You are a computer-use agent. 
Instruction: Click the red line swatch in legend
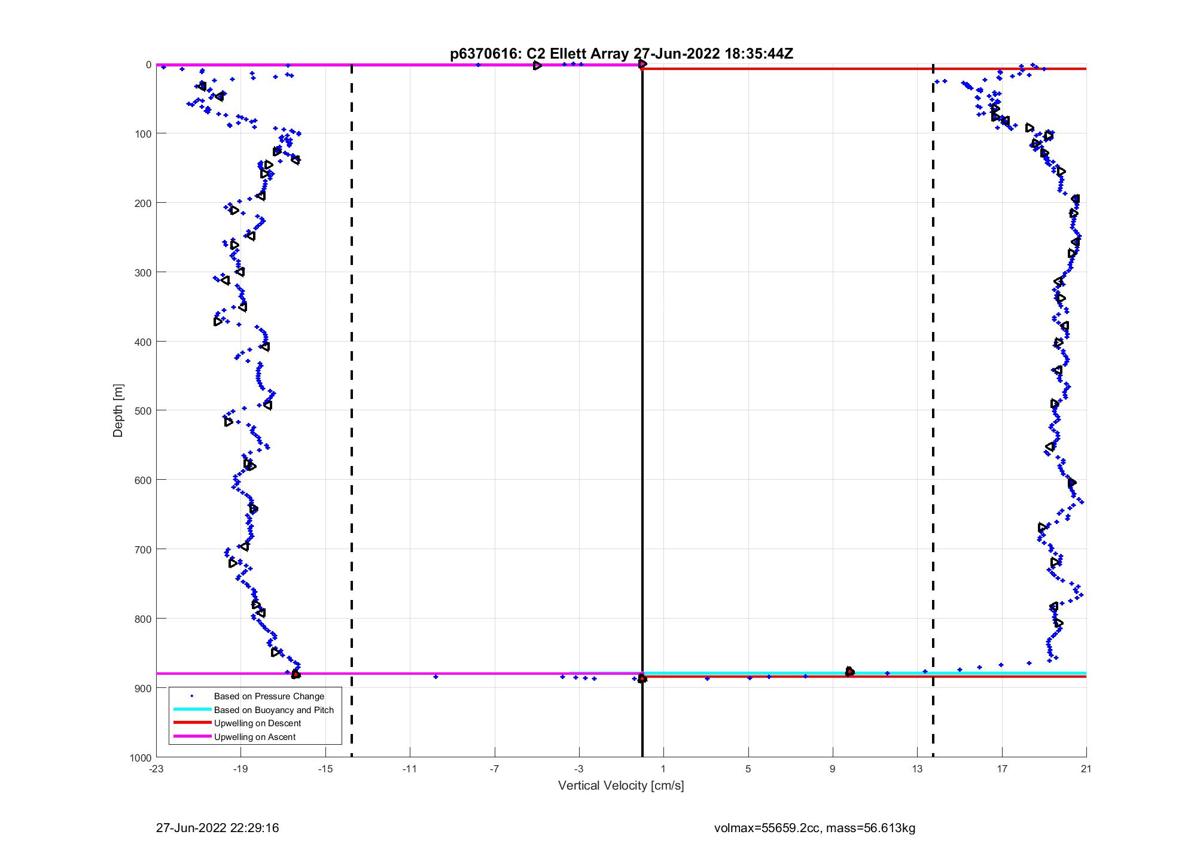pyautogui.click(x=191, y=723)
